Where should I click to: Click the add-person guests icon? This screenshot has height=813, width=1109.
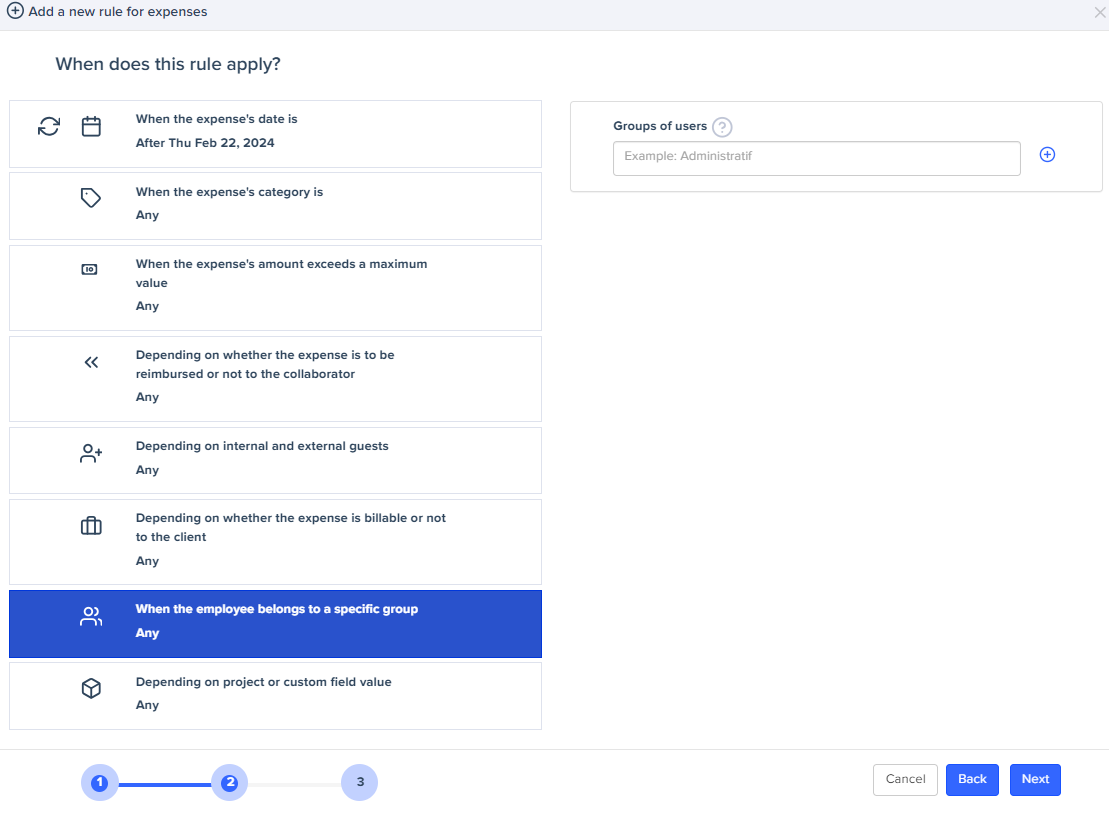click(91, 454)
